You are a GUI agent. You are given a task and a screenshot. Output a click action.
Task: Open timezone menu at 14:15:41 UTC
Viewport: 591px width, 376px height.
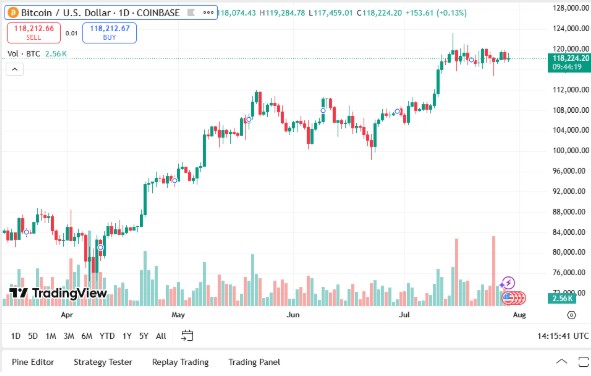(563, 336)
